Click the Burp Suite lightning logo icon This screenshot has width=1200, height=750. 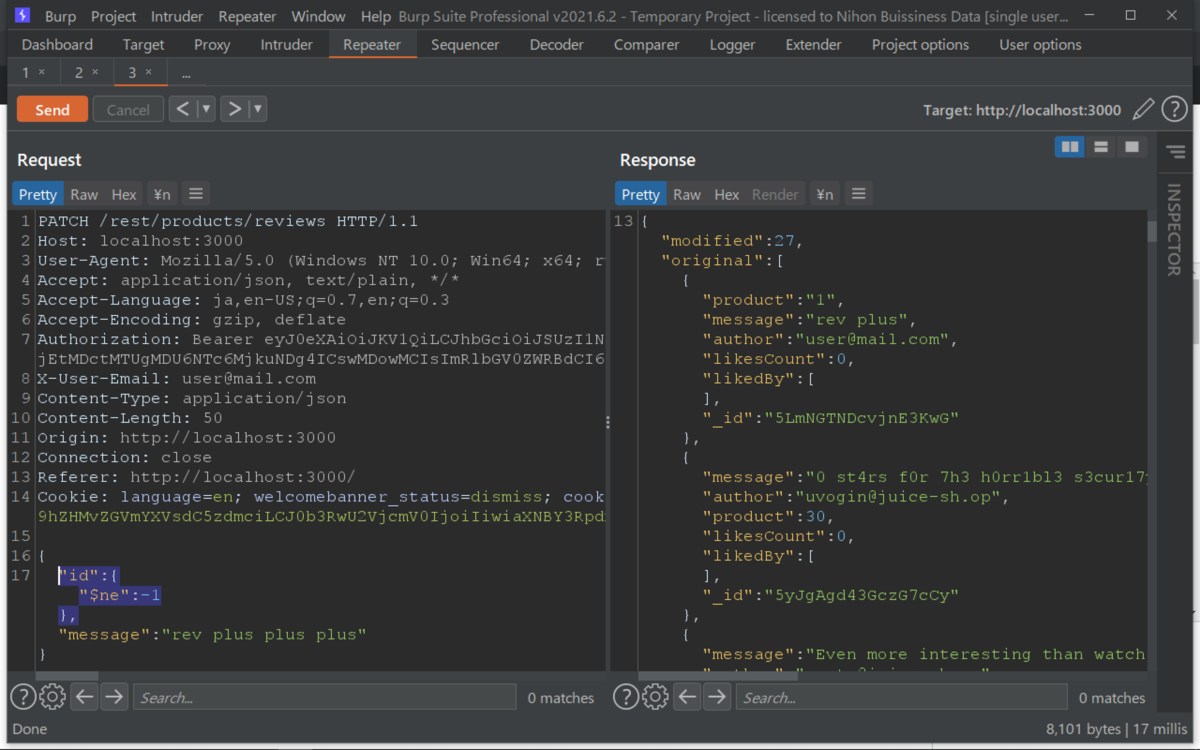pos(23,16)
